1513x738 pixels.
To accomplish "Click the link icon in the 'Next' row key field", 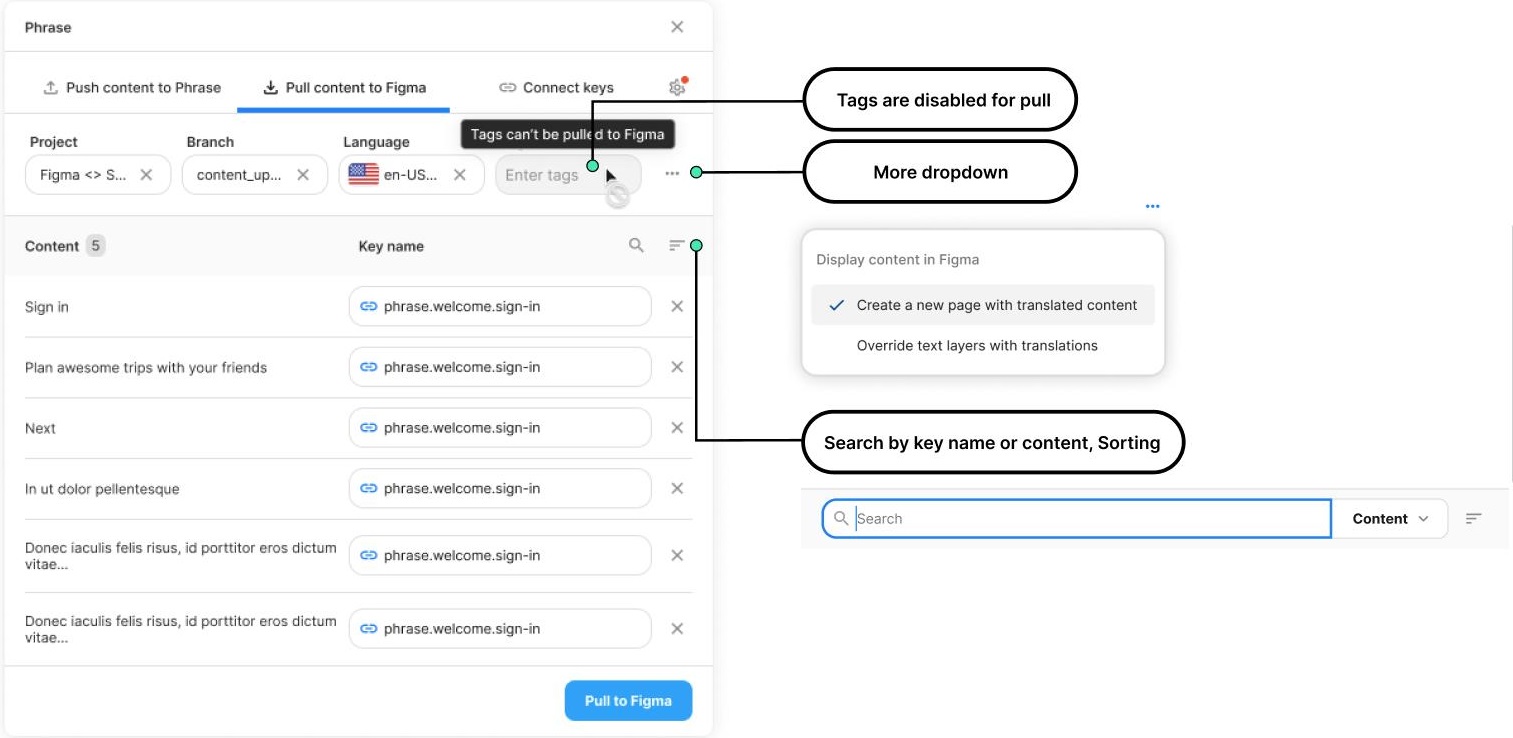I will (x=368, y=428).
